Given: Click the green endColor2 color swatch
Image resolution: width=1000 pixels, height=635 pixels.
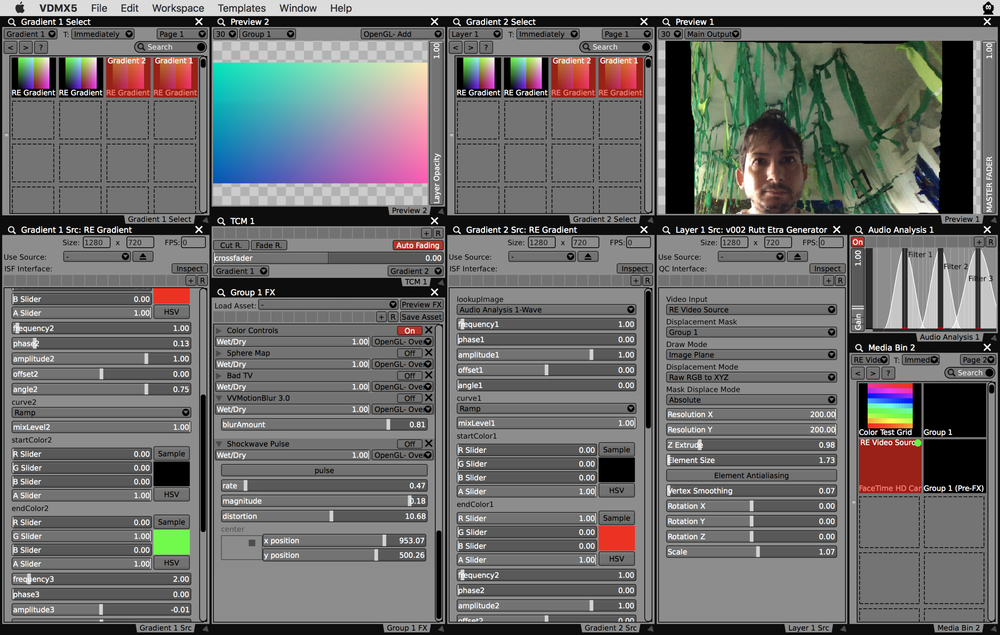Looking at the screenshot, I should [171, 543].
